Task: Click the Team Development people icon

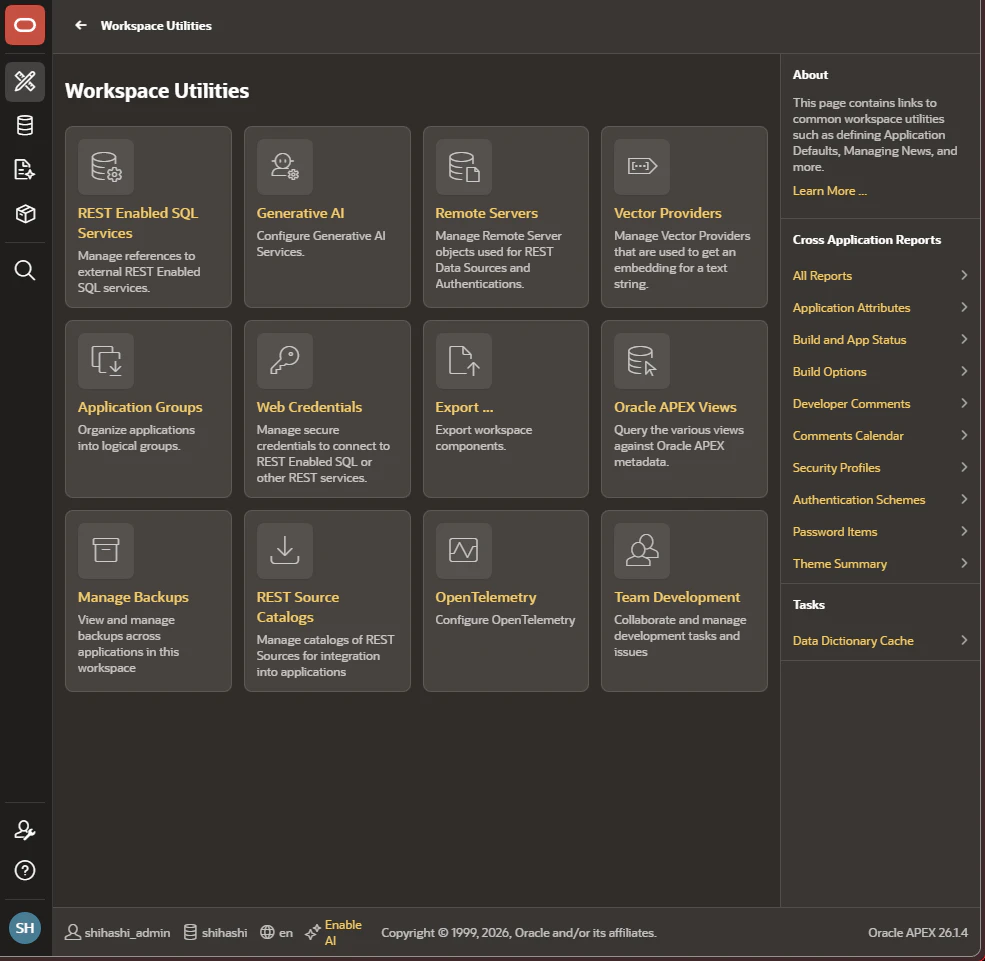Action: (642, 551)
